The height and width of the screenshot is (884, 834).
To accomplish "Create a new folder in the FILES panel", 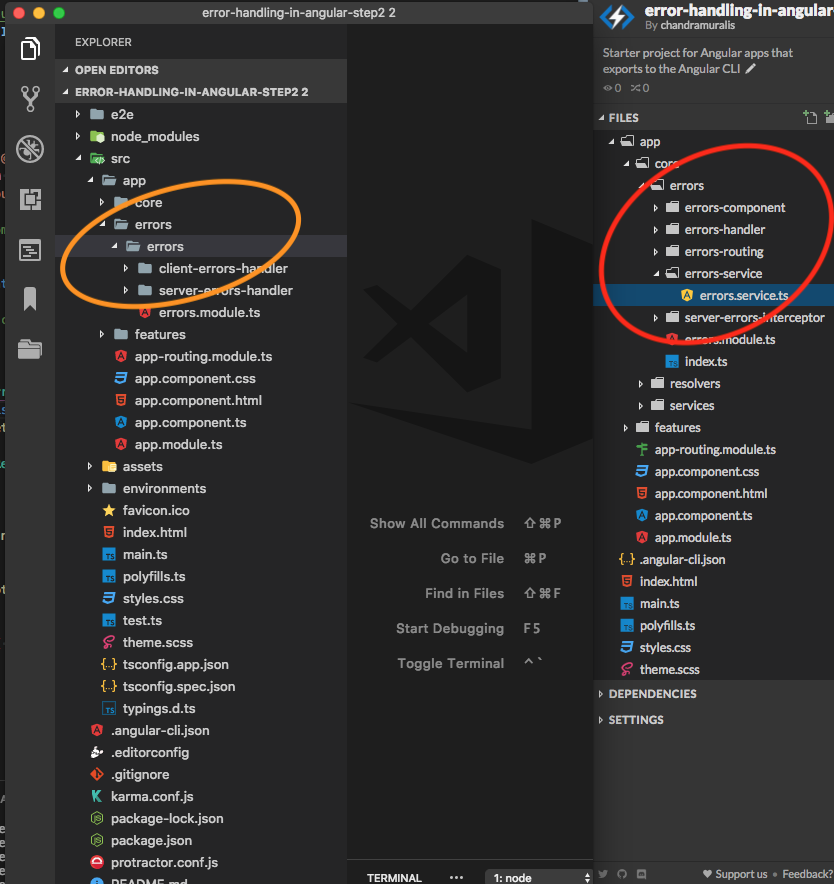I will pyautogui.click(x=829, y=118).
